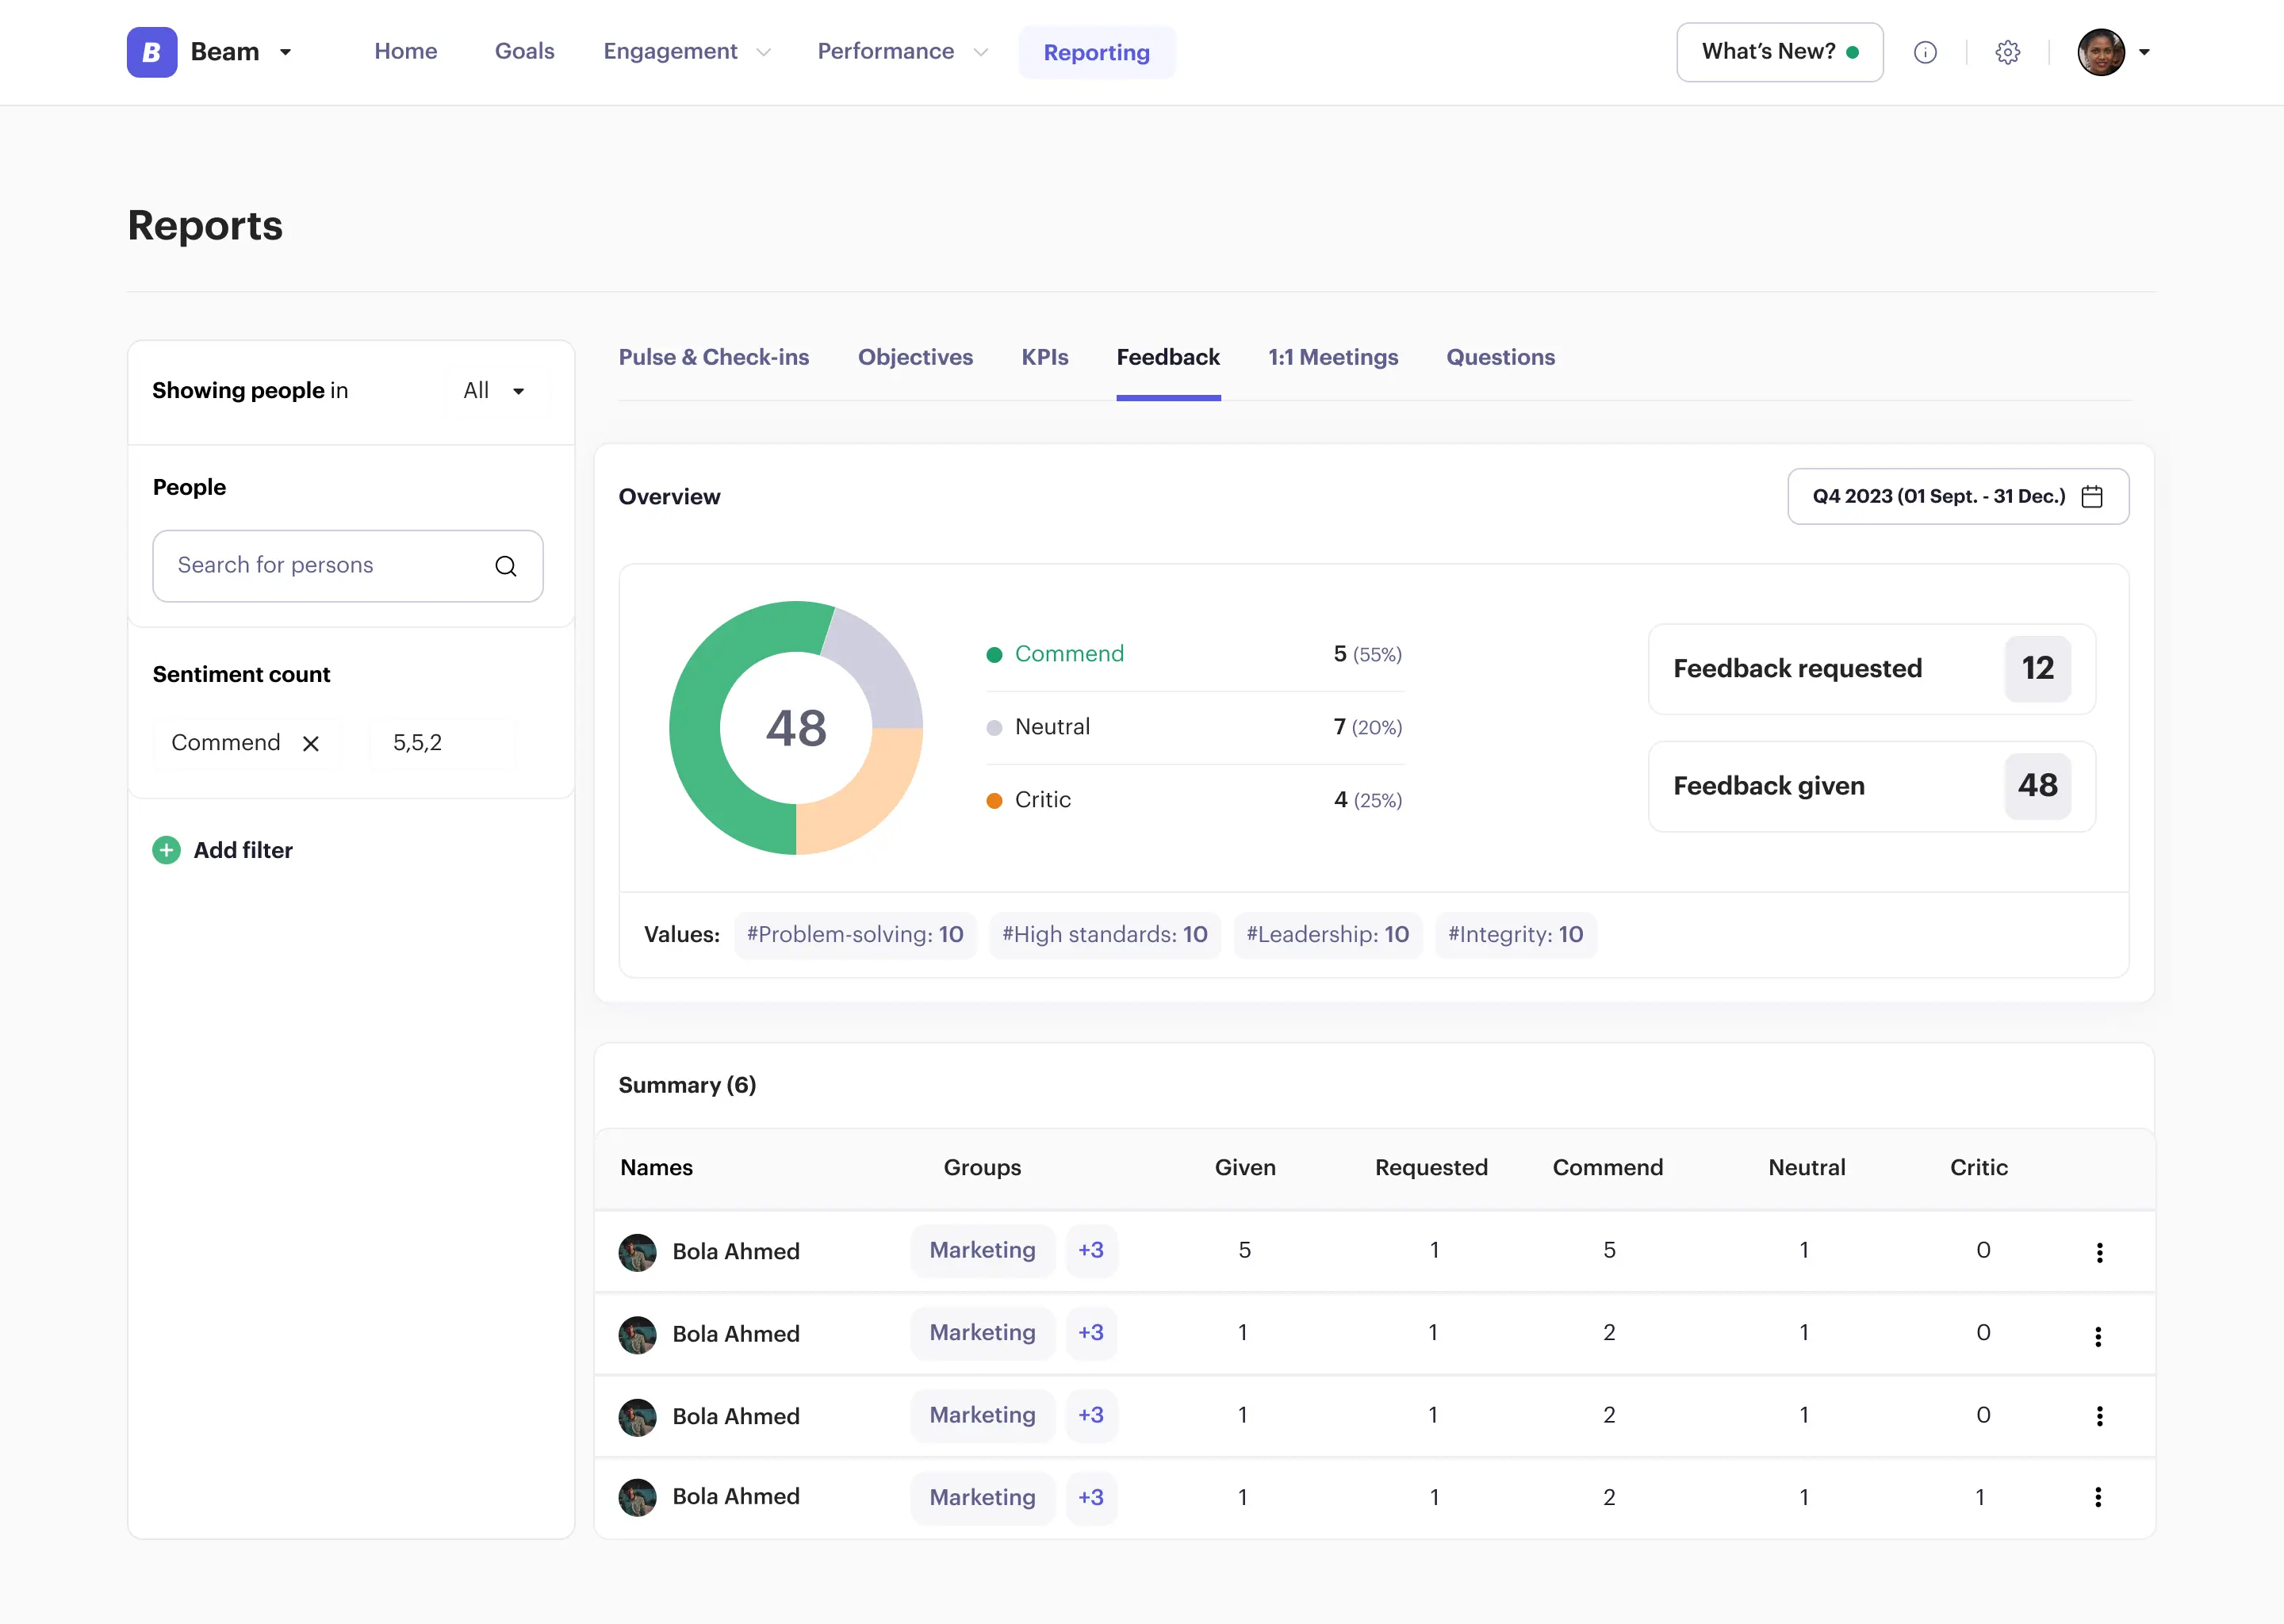Screen dimensions: 2284x1624
Task: Open the settings gear icon
Action: point(2007,52)
